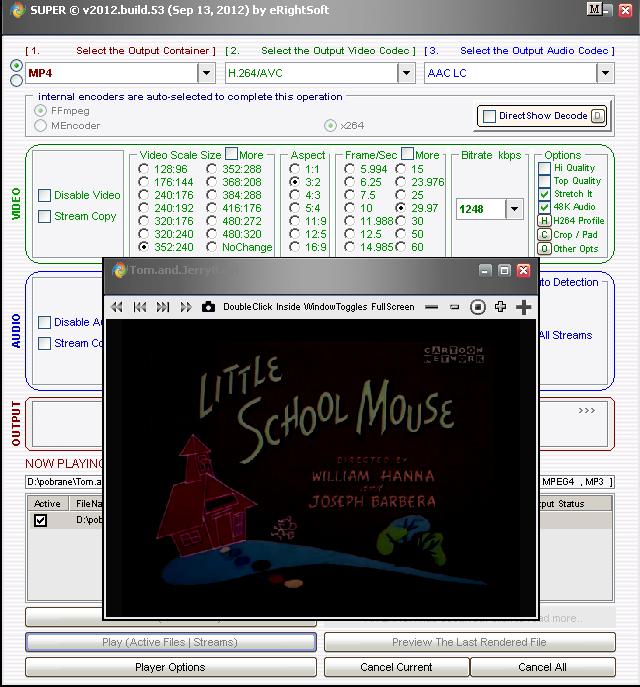
Task: Click the large minus icon in player
Action: click(431, 307)
